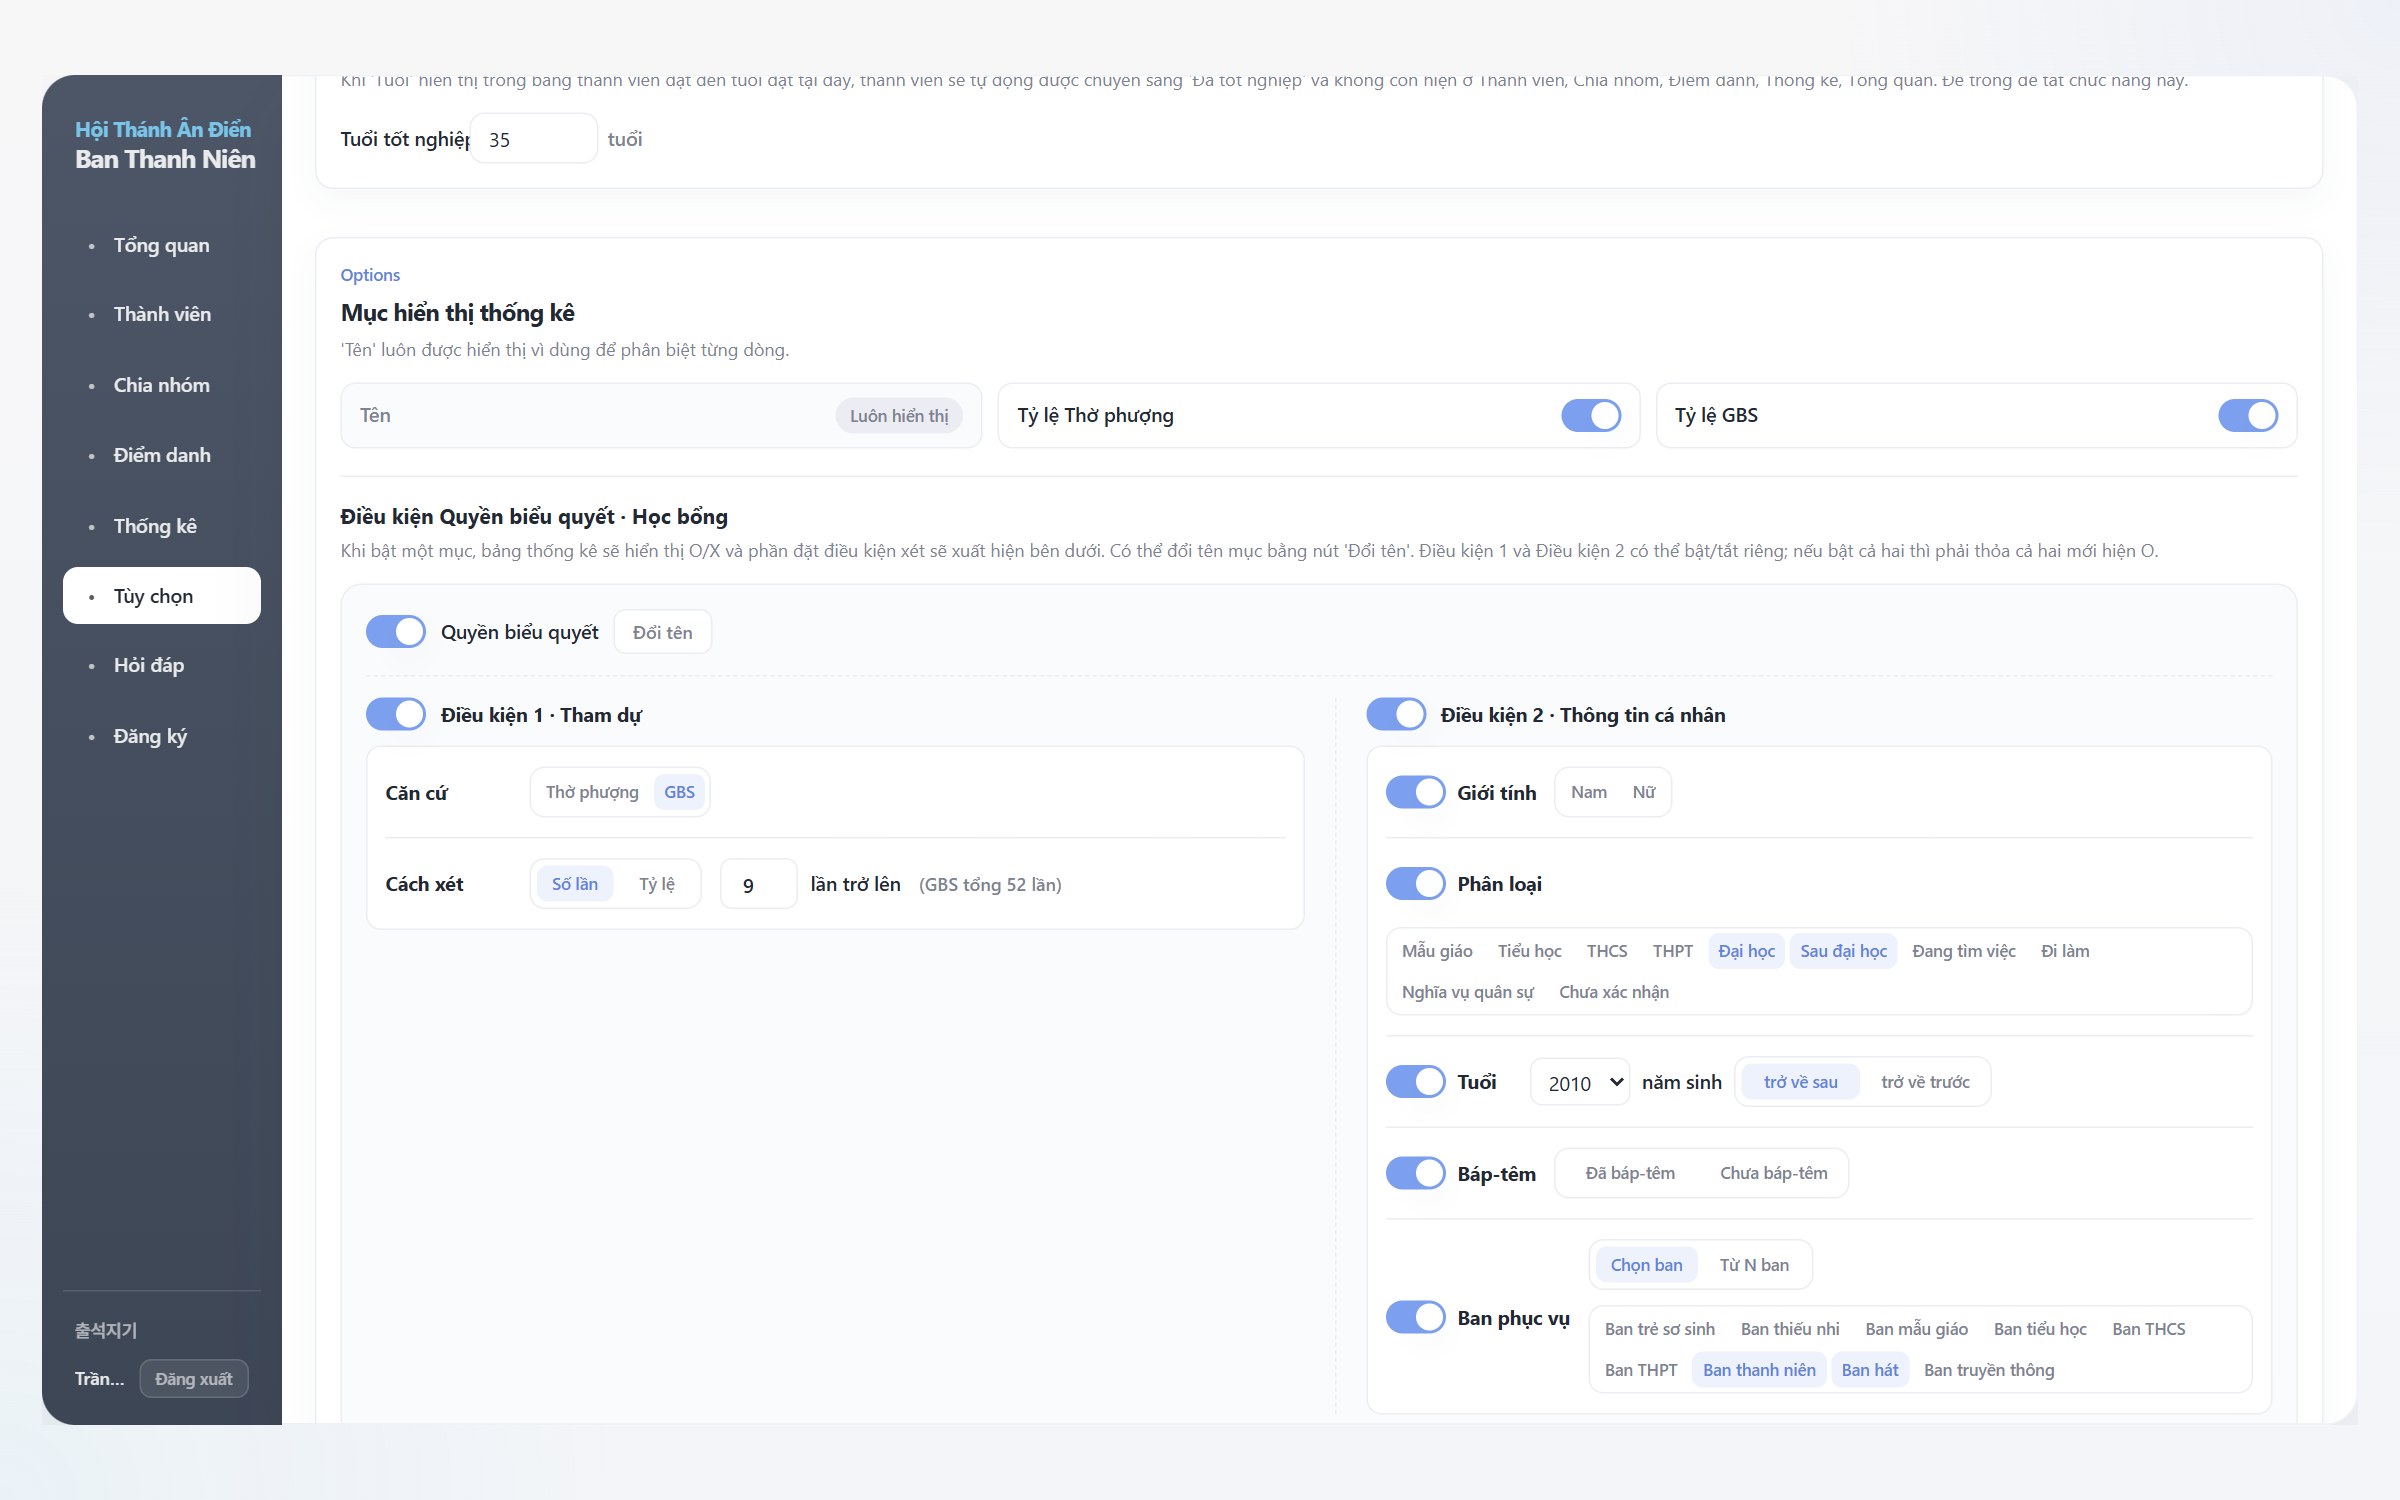Viewport: 2400px width, 1500px height.
Task: Select the Đi làm category chip
Action: [2065, 951]
